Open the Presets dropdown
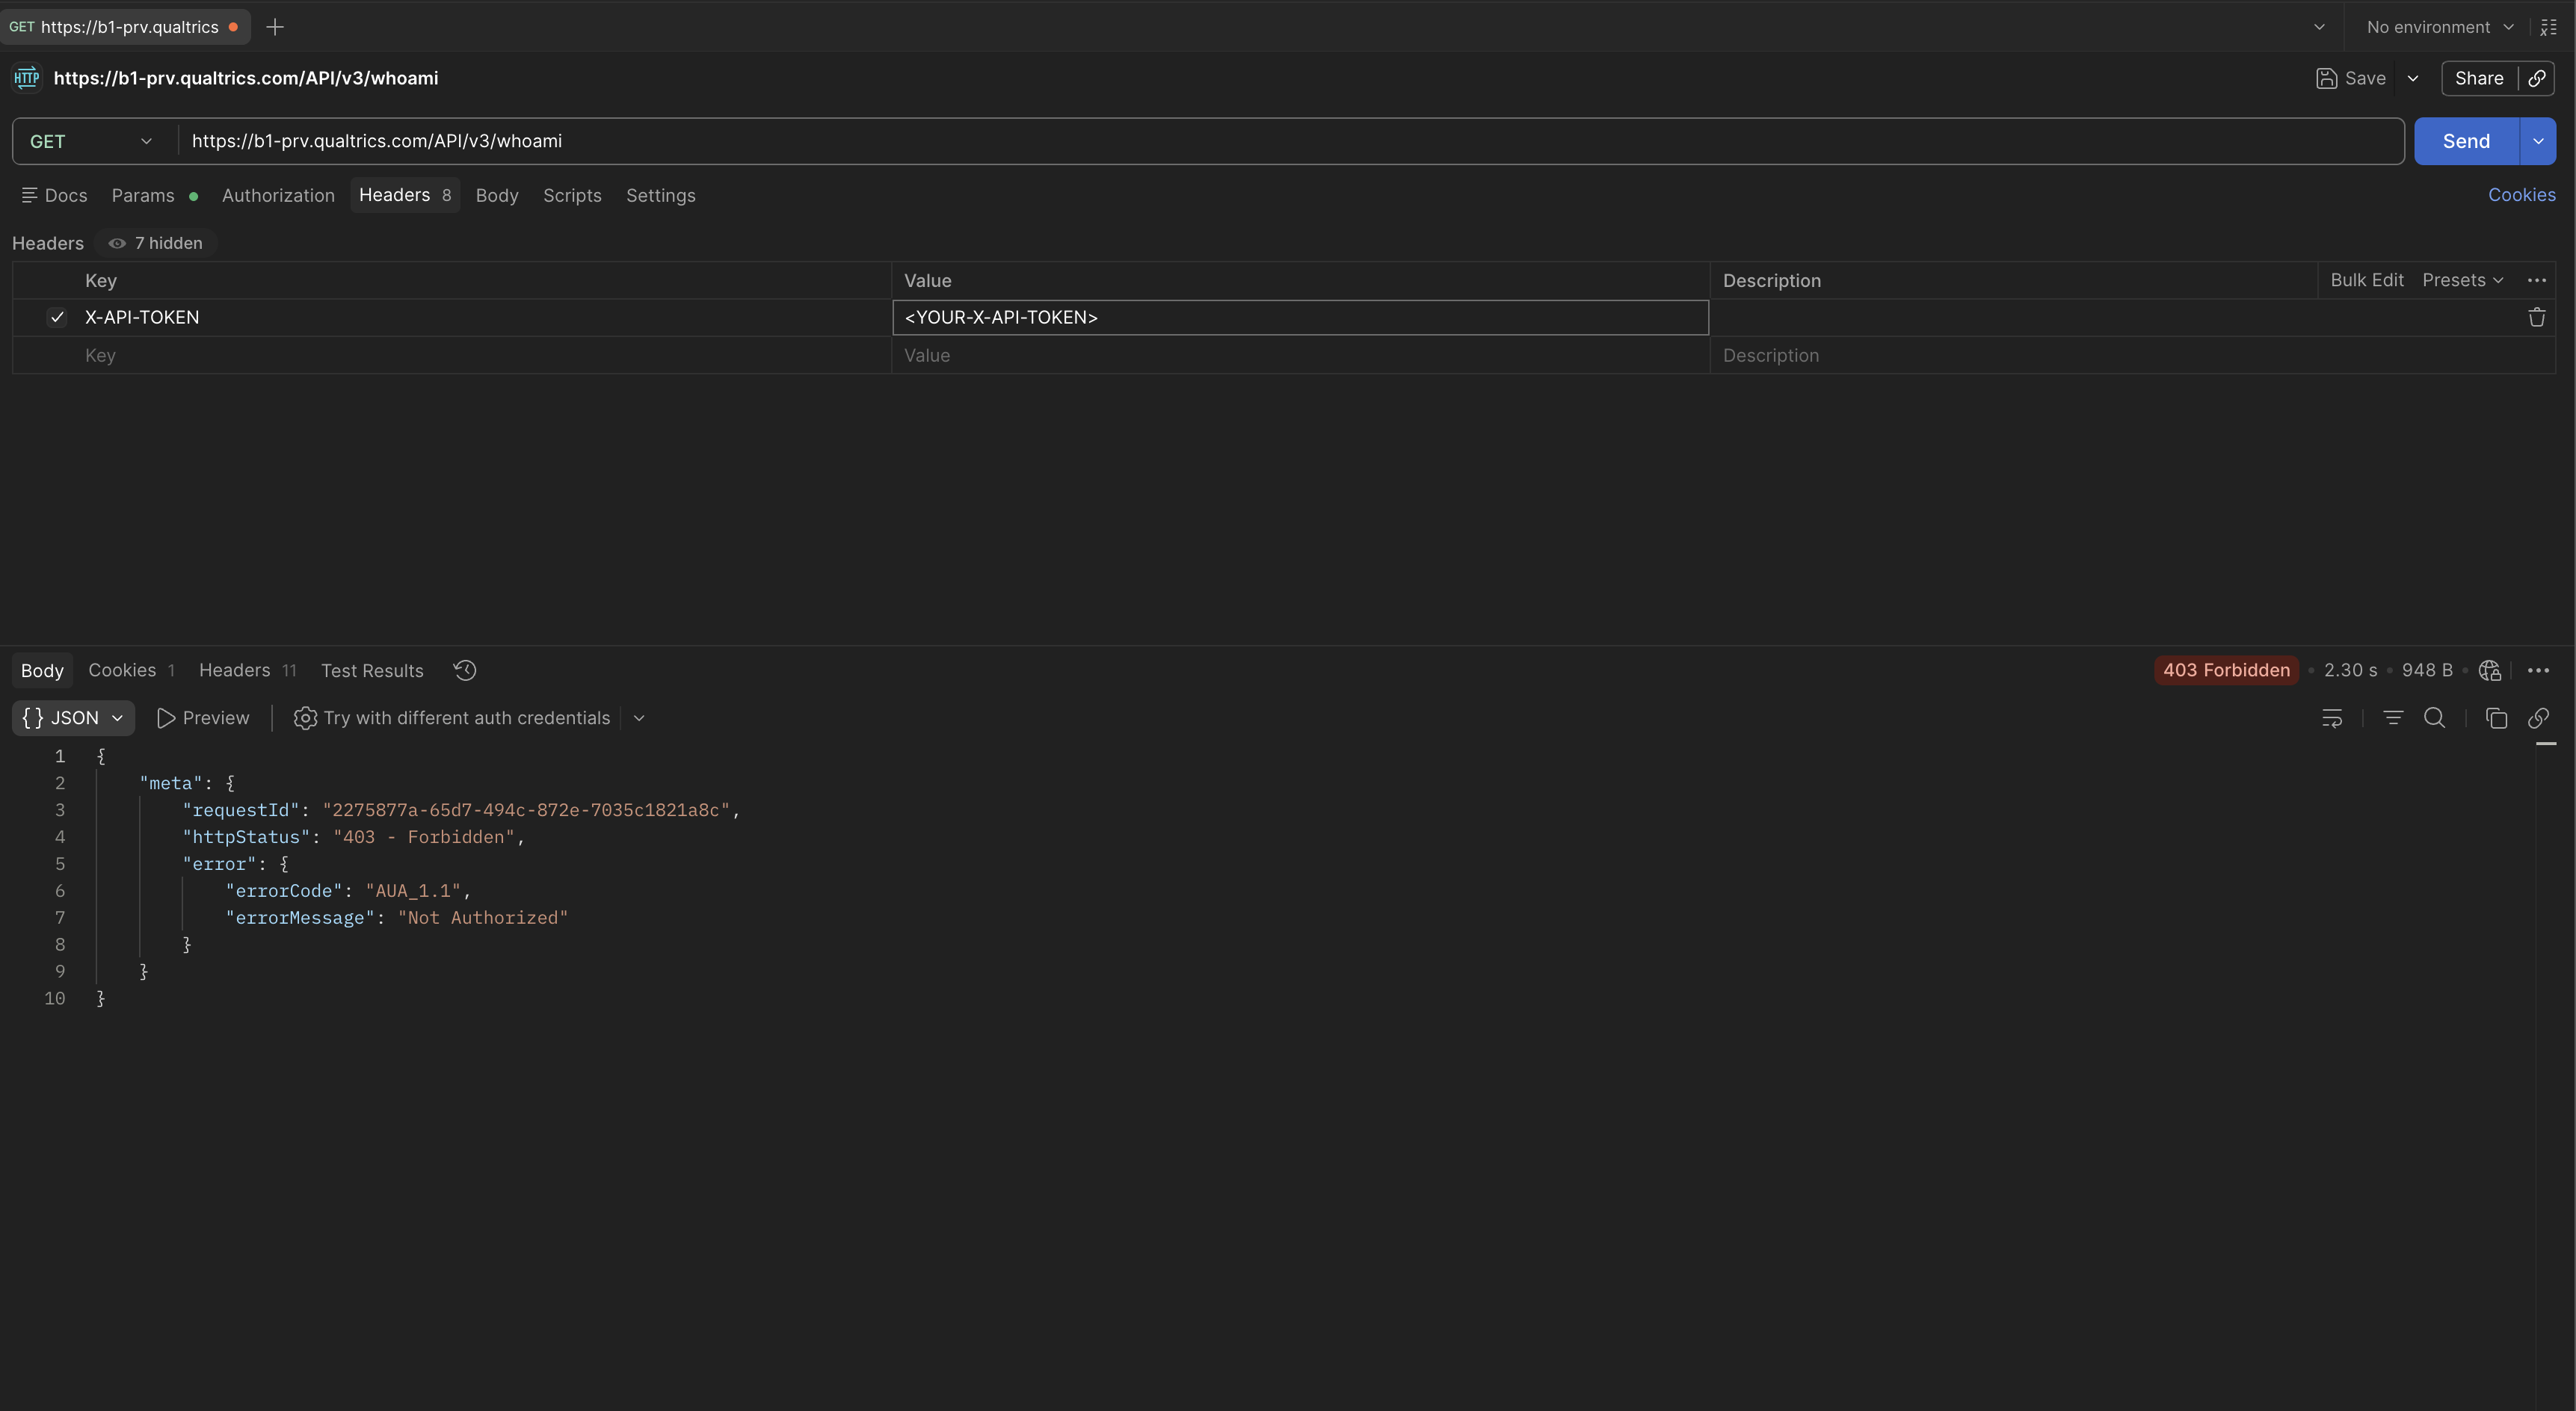 (2463, 280)
